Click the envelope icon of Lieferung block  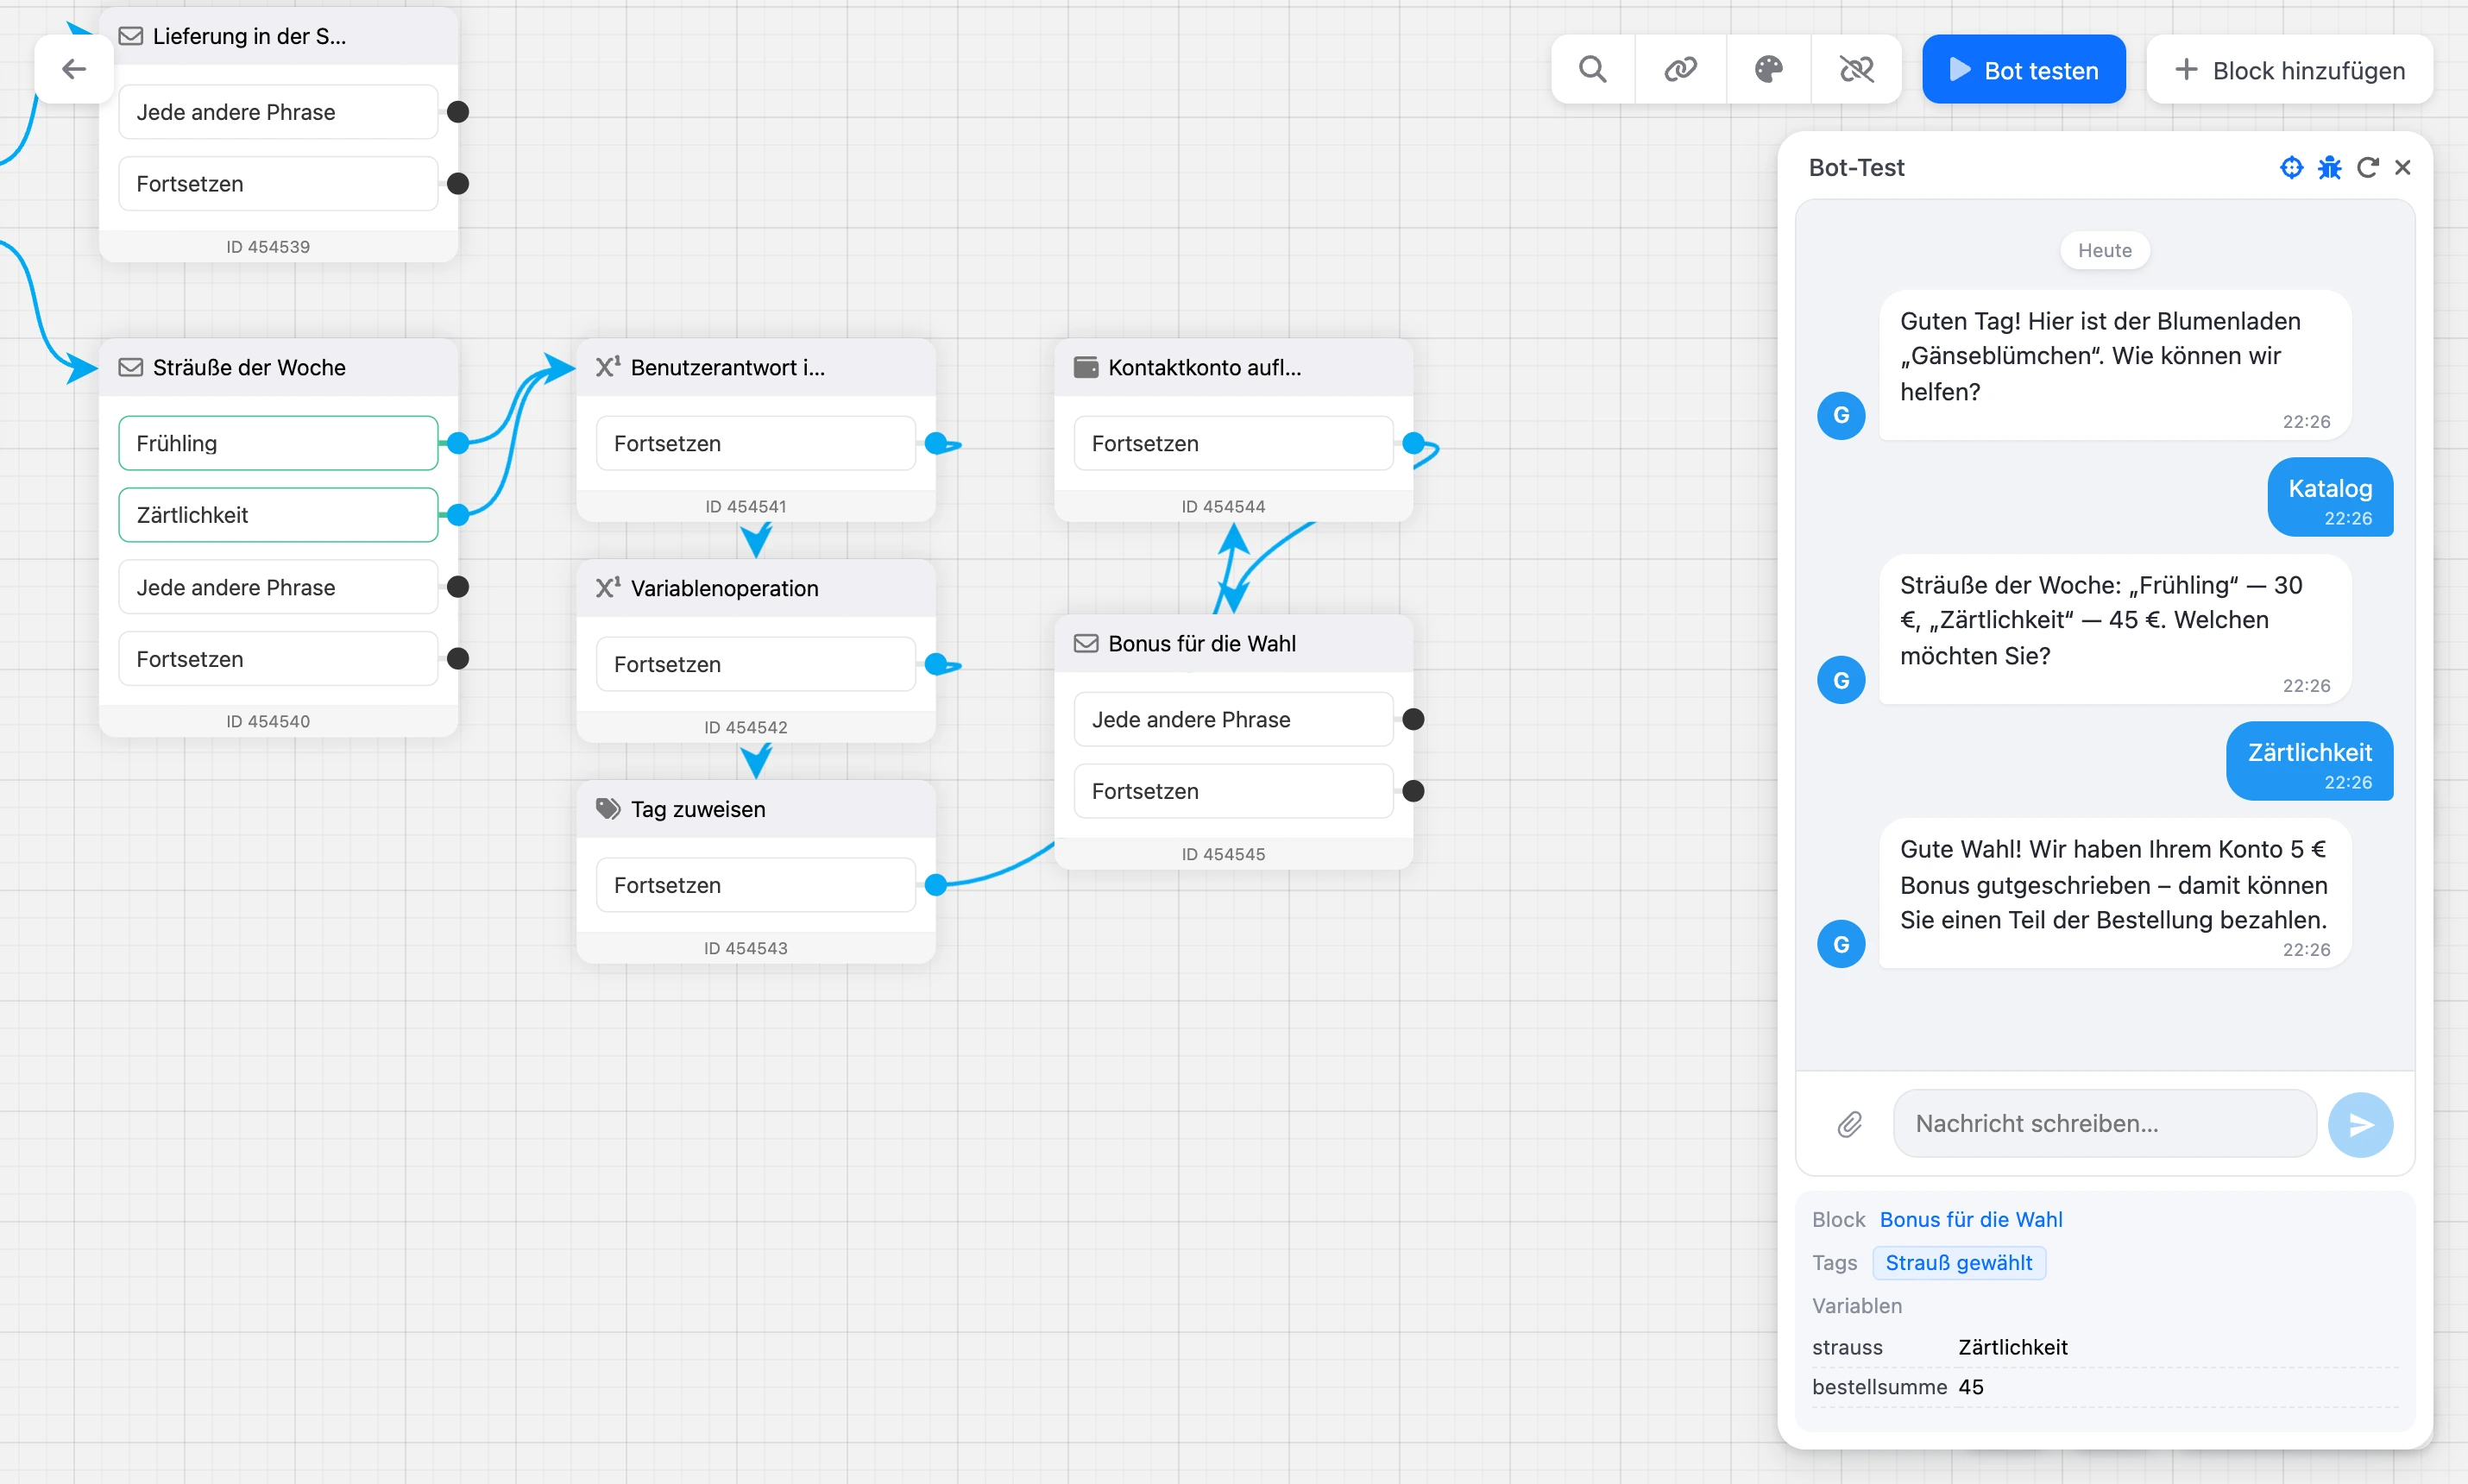pos(131,36)
